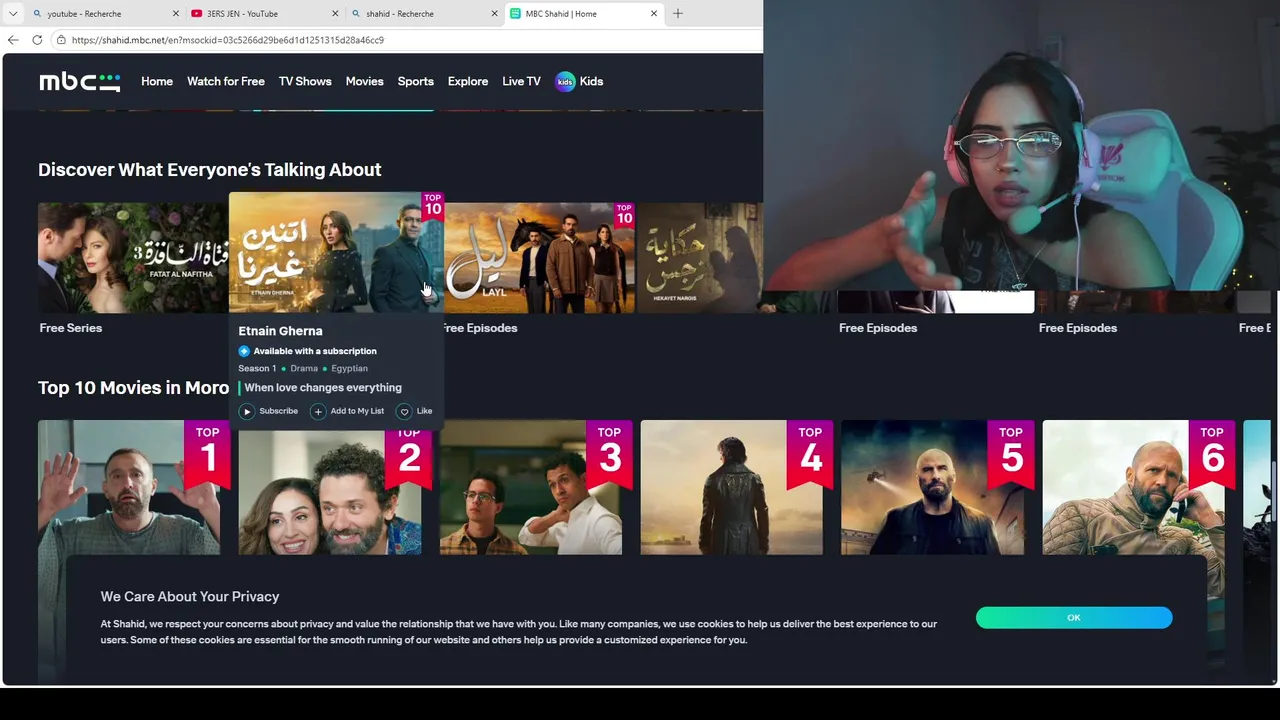
Task: Click the plus icon Add to My List
Action: click(x=318, y=411)
